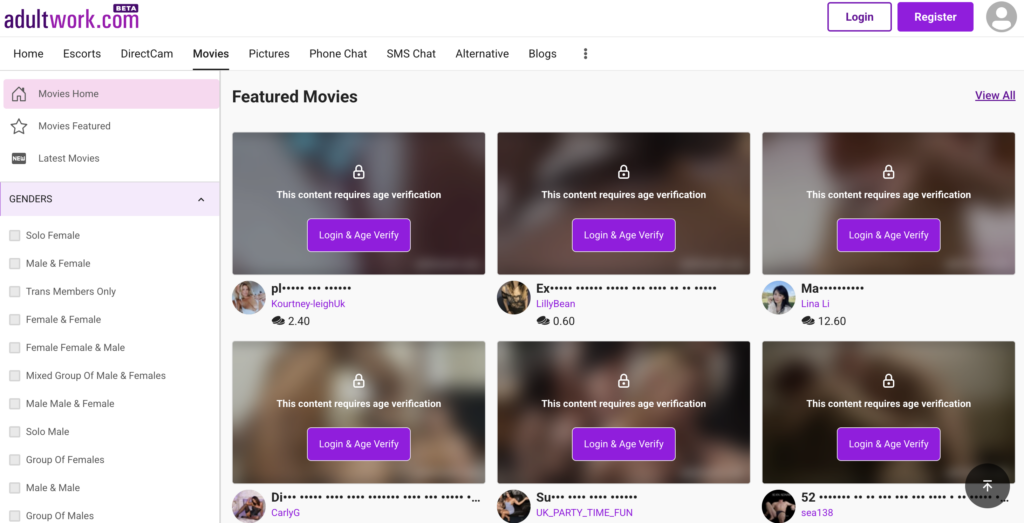Check the Female Female & Male checkbox
Viewport: 1024px width, 523px height.
click(x=14, y=348)
